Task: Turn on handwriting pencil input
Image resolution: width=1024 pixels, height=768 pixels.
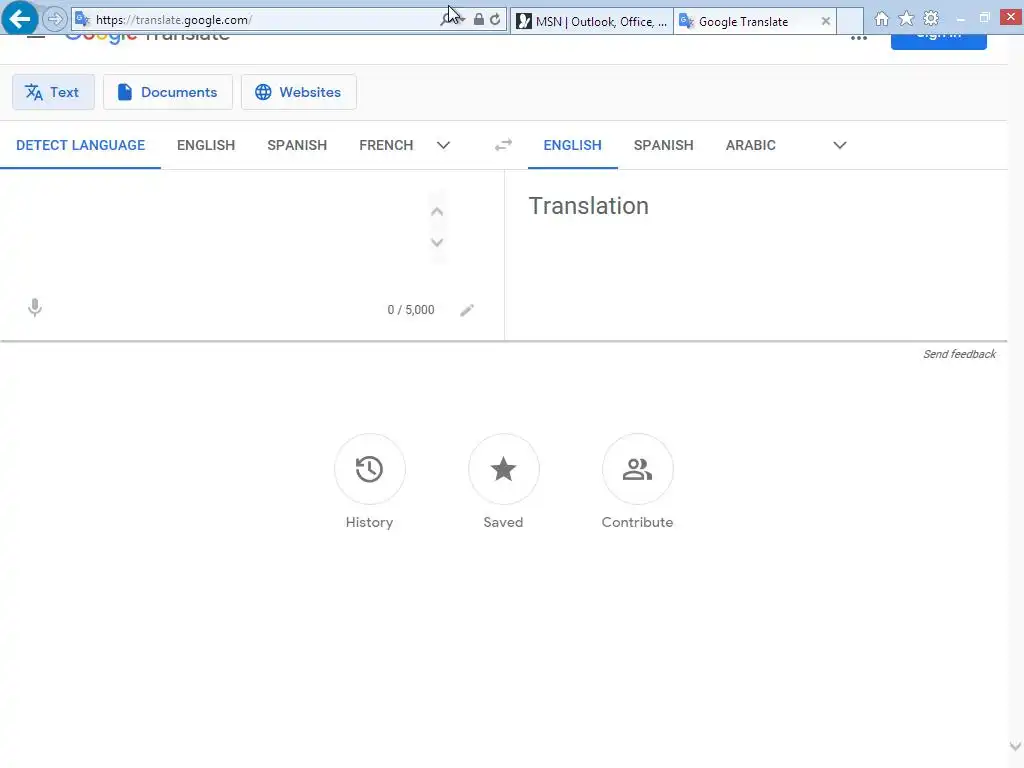Action: click(467, 310)
